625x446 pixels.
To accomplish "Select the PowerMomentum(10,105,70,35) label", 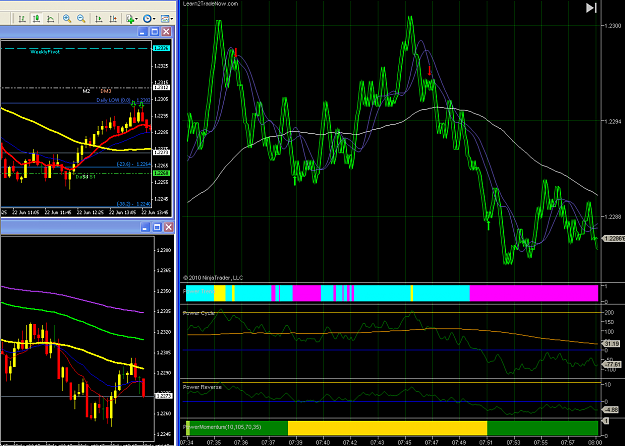I will 222,427.
